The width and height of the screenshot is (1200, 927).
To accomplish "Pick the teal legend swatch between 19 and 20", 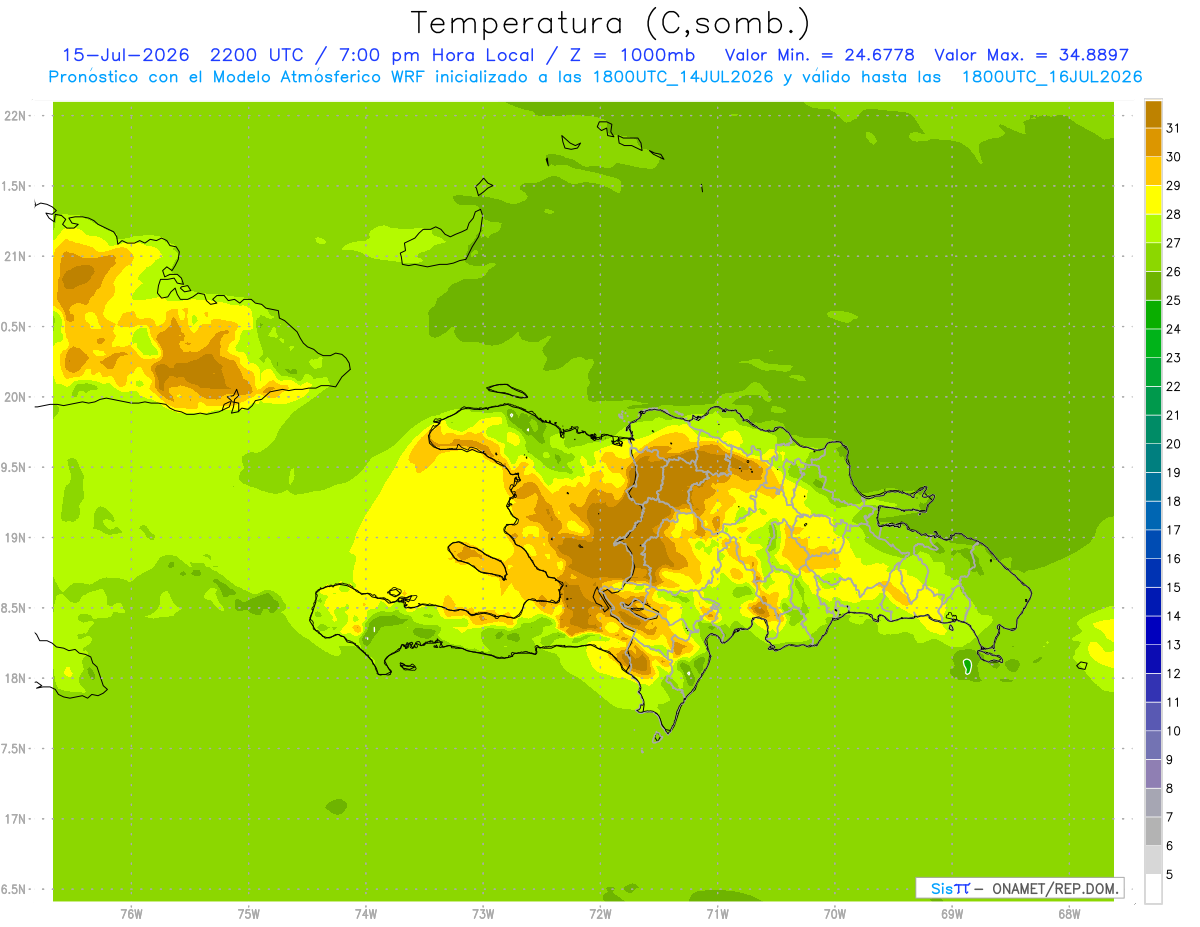I will (x=1153, y=458).
